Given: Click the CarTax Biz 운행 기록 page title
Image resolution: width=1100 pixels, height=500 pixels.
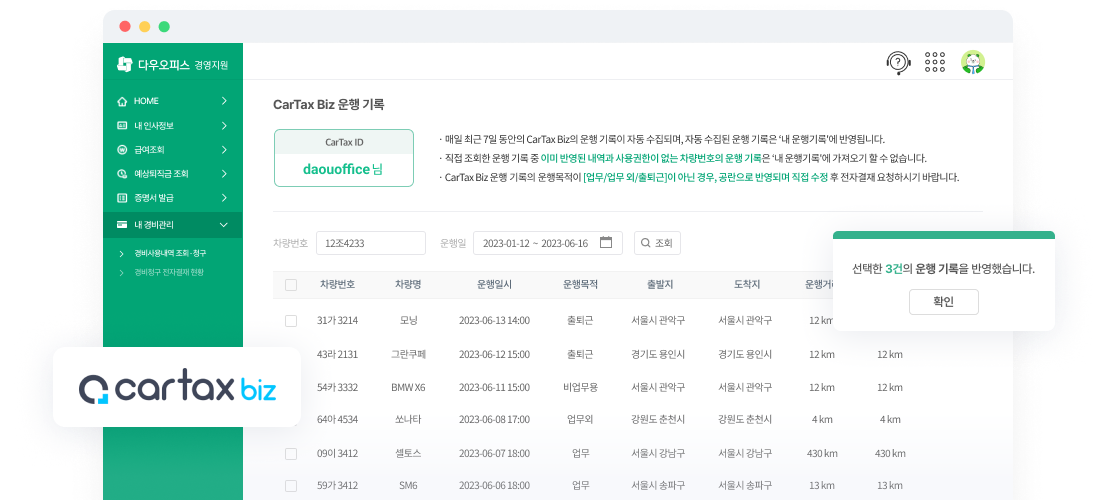Looking at the screenshot, I should [x=328, y=105].
